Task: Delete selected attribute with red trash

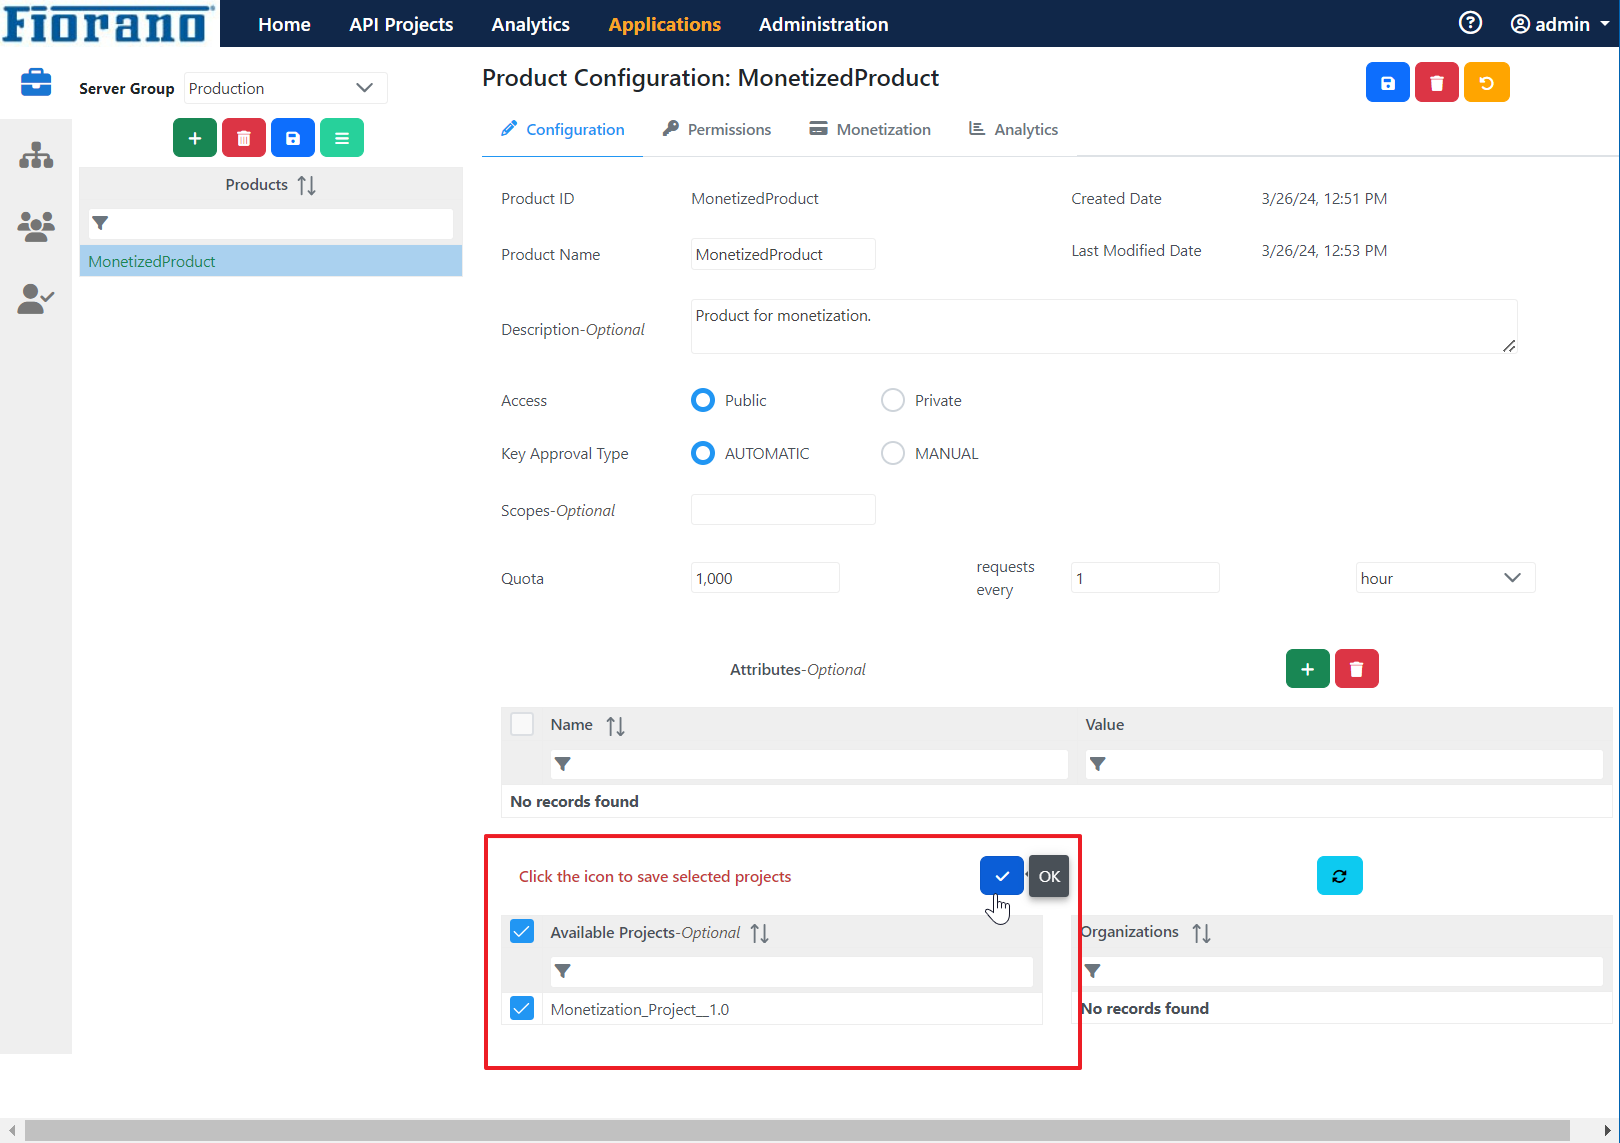Action: (x=1357, y=669)
